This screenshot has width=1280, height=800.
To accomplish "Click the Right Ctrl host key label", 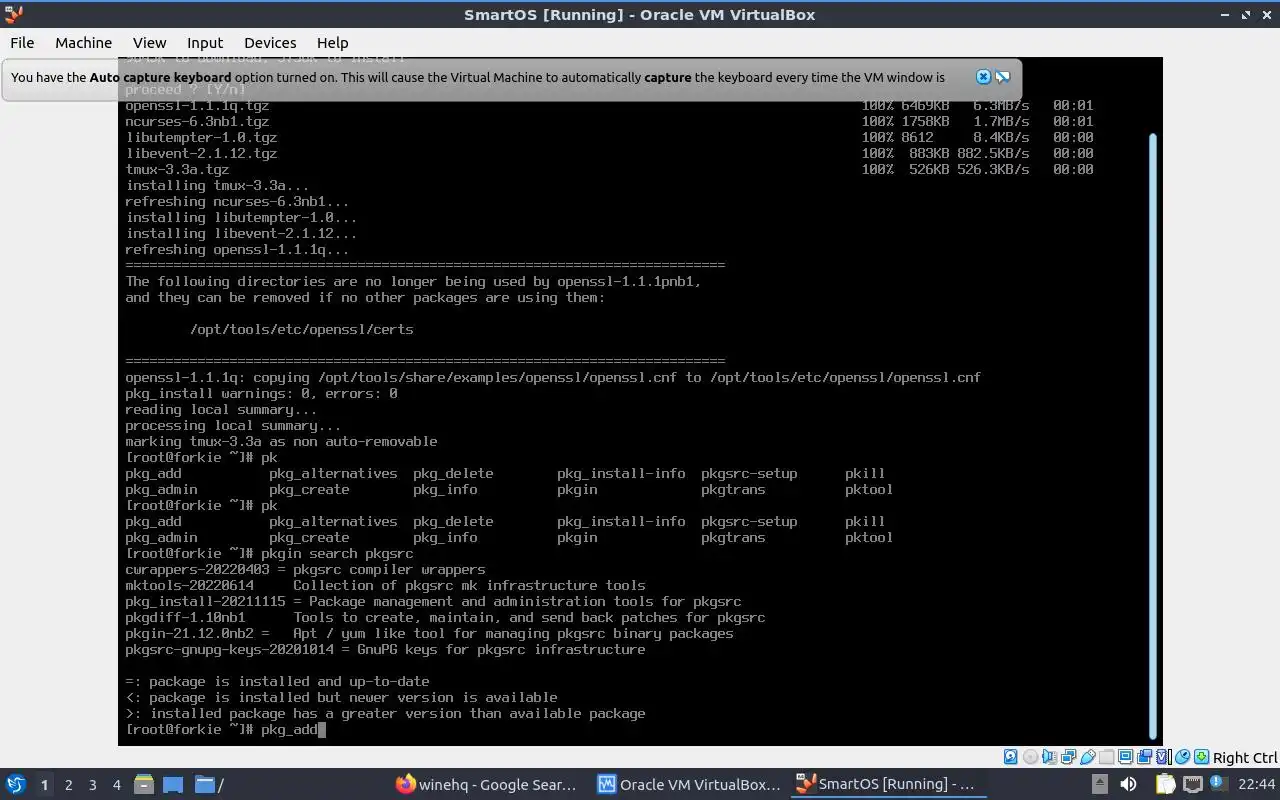I will [x=1245, y=757].
